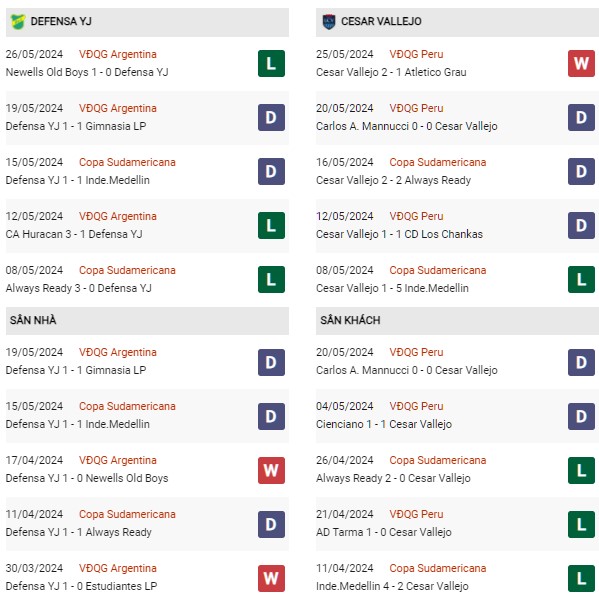Open the CESAR VALLEJO header title
Screen dimensions: 599x599
pyautogui.click(x=381, y=21)
